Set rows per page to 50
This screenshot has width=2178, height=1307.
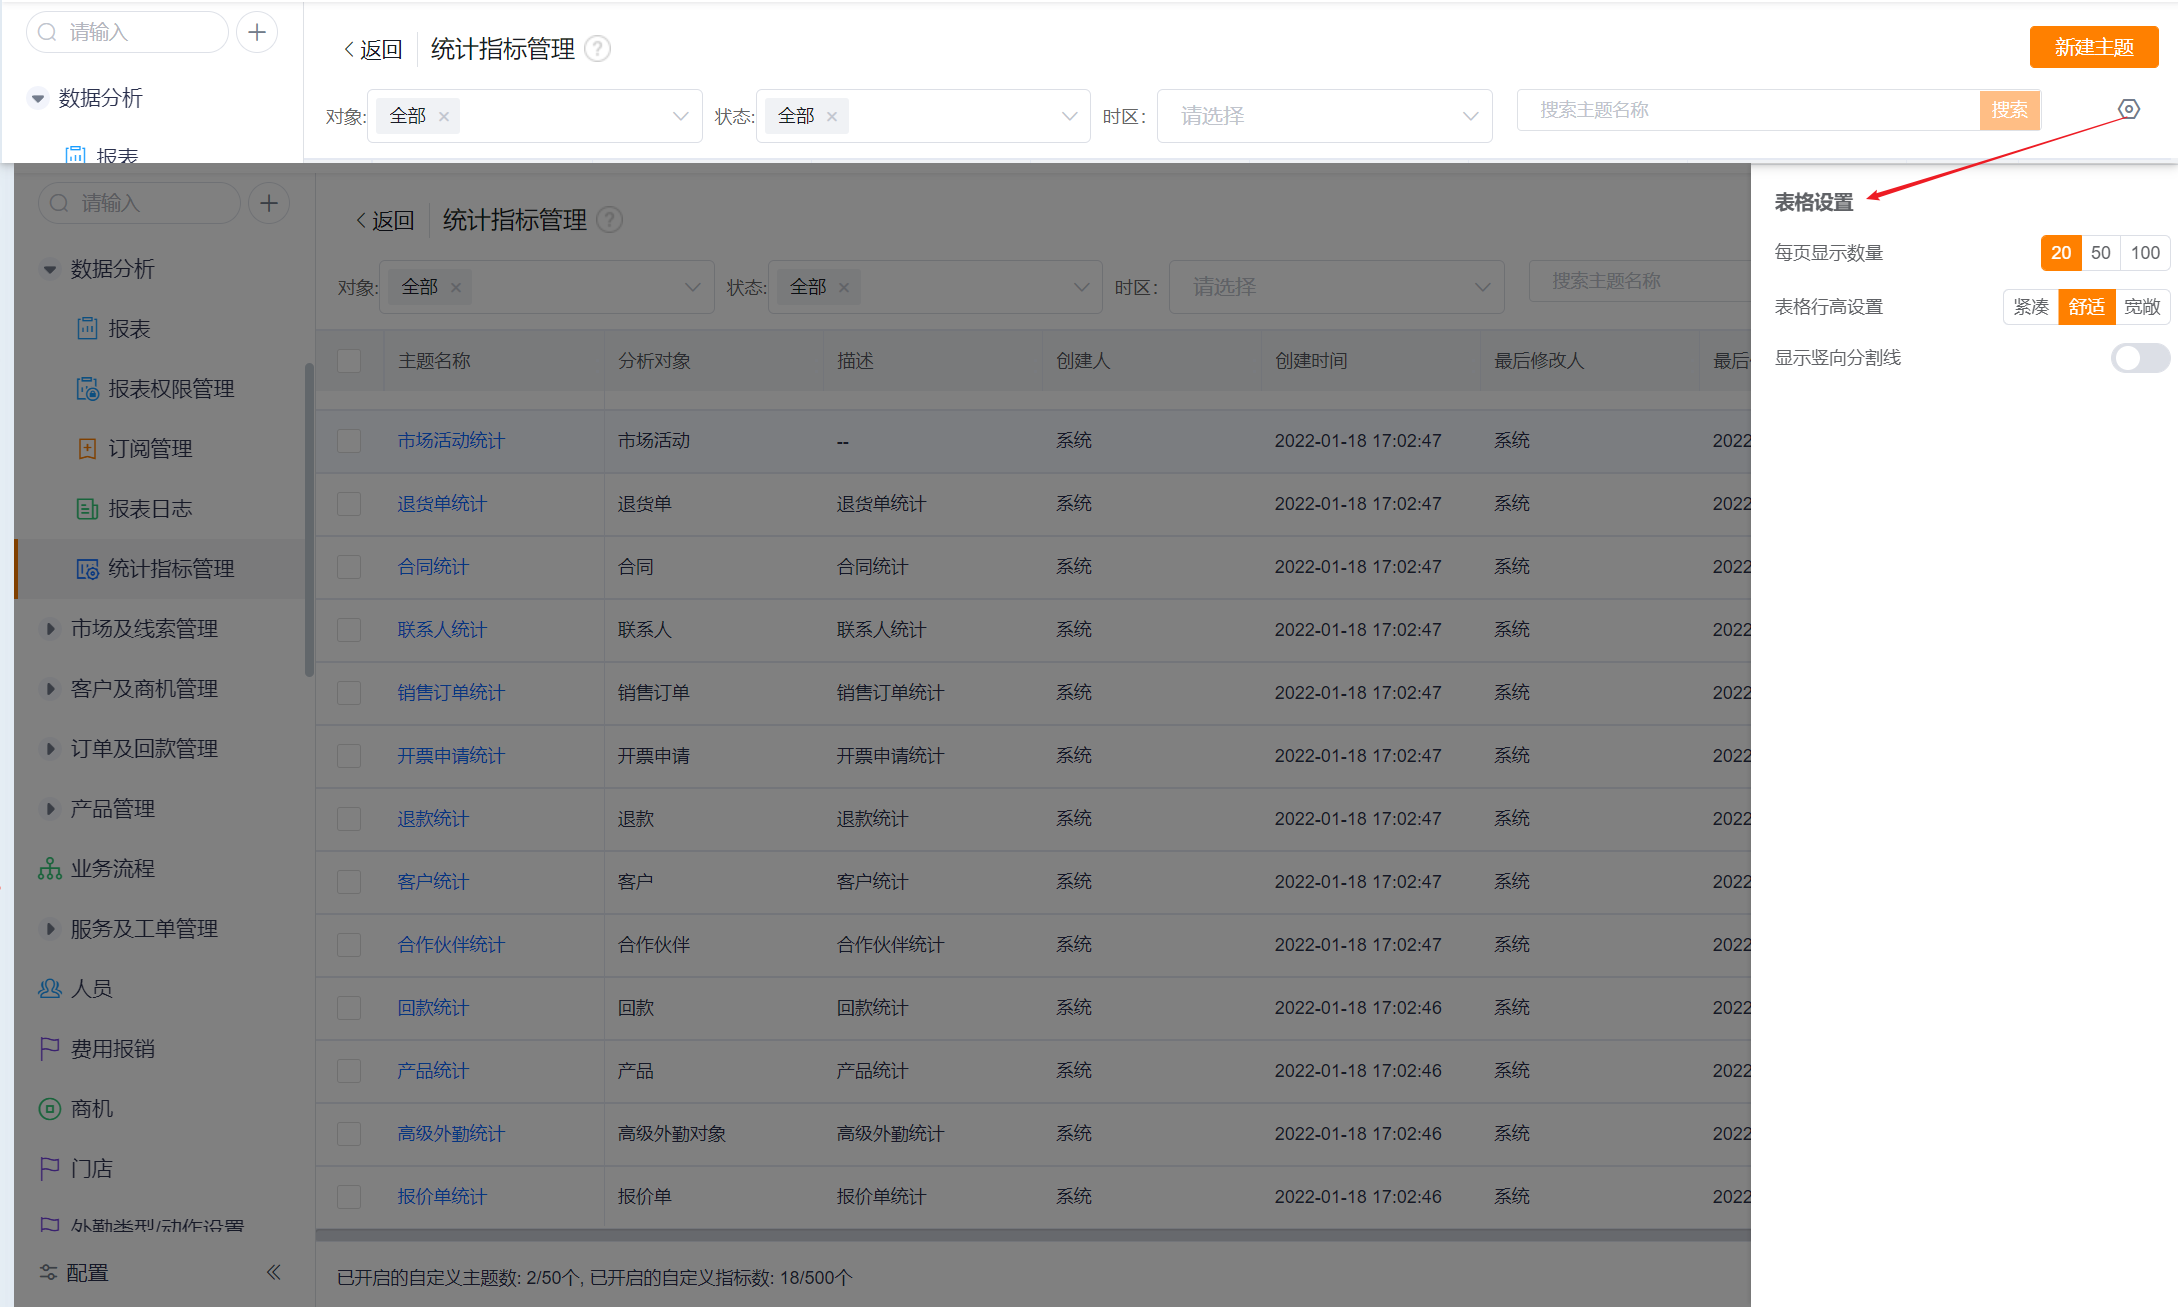2101,253
